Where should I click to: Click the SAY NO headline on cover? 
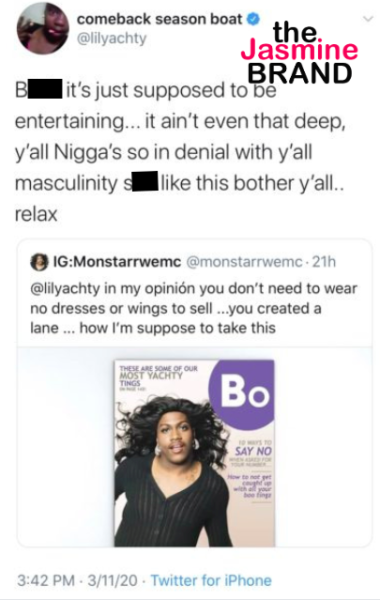point(253,451)
